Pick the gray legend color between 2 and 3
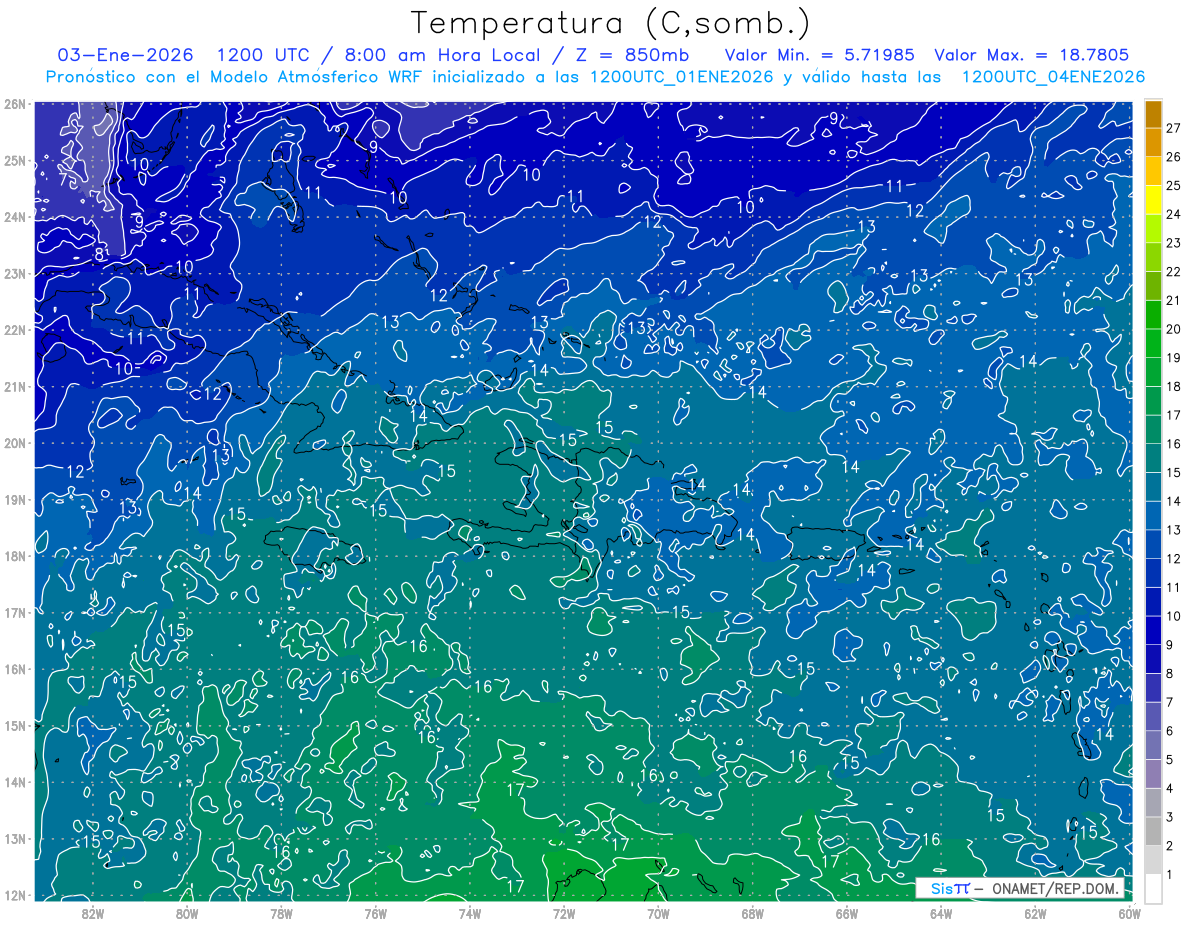This screenshot has width=1200, height=927. [x=1153, y=831]
